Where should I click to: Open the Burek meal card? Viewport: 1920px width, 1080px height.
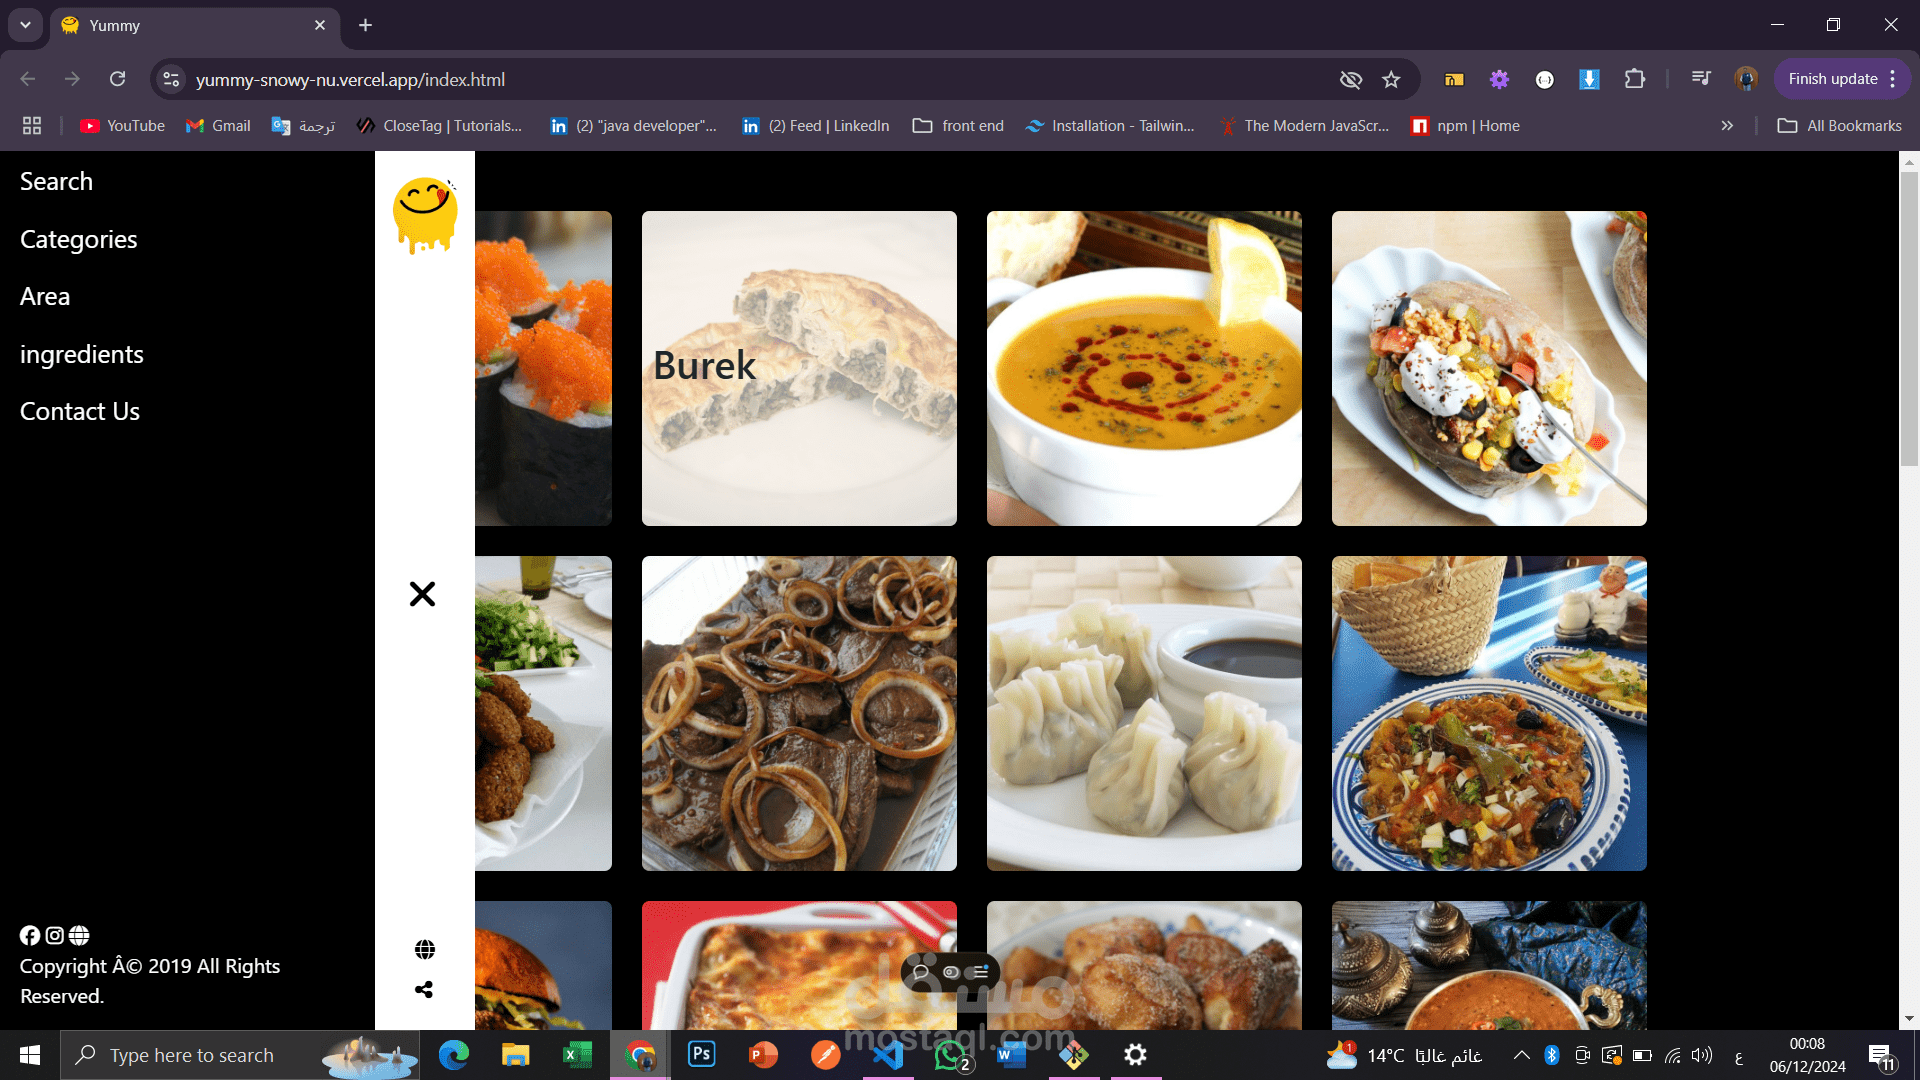pyautogui.click(x=799, y=368)
